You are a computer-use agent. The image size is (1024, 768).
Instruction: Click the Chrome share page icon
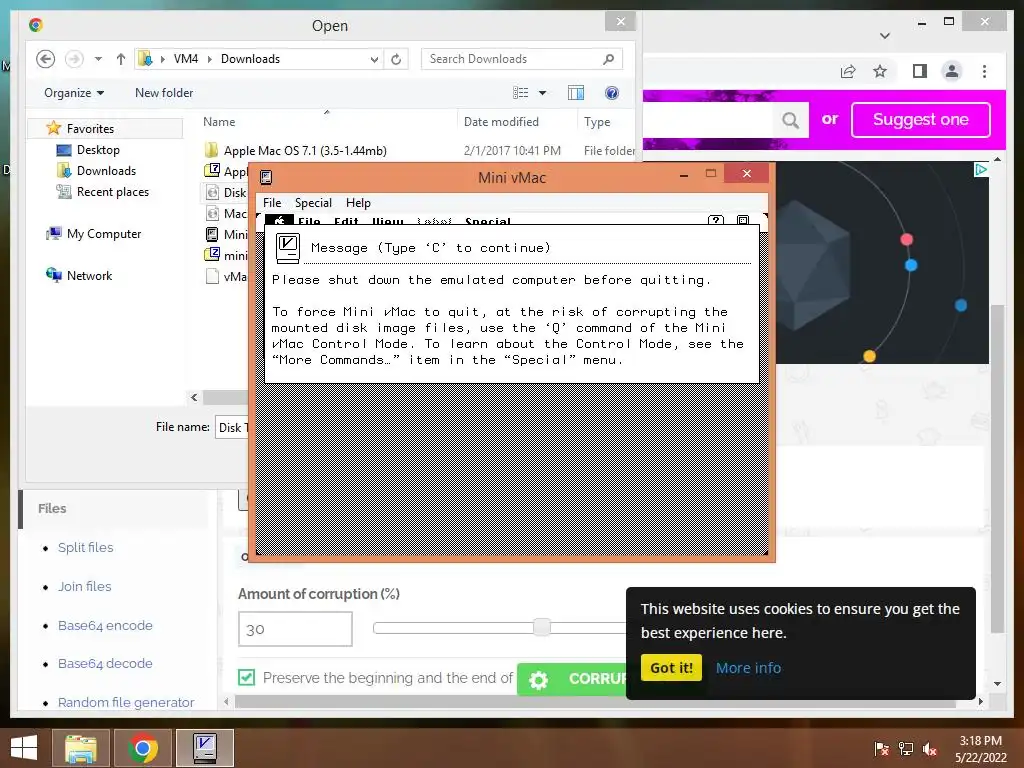[x=848, y=71]
